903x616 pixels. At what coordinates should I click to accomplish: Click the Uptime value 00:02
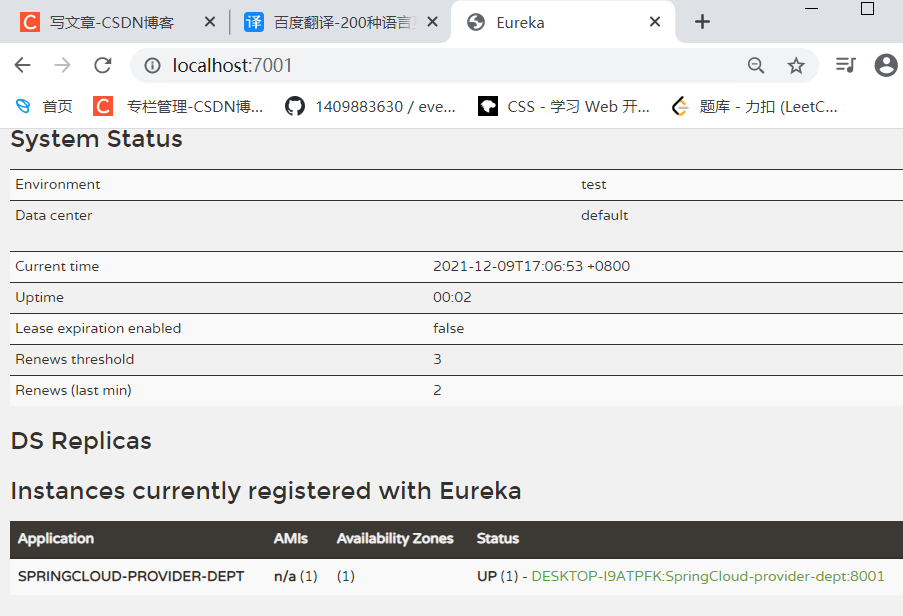[x=452, y=298]
